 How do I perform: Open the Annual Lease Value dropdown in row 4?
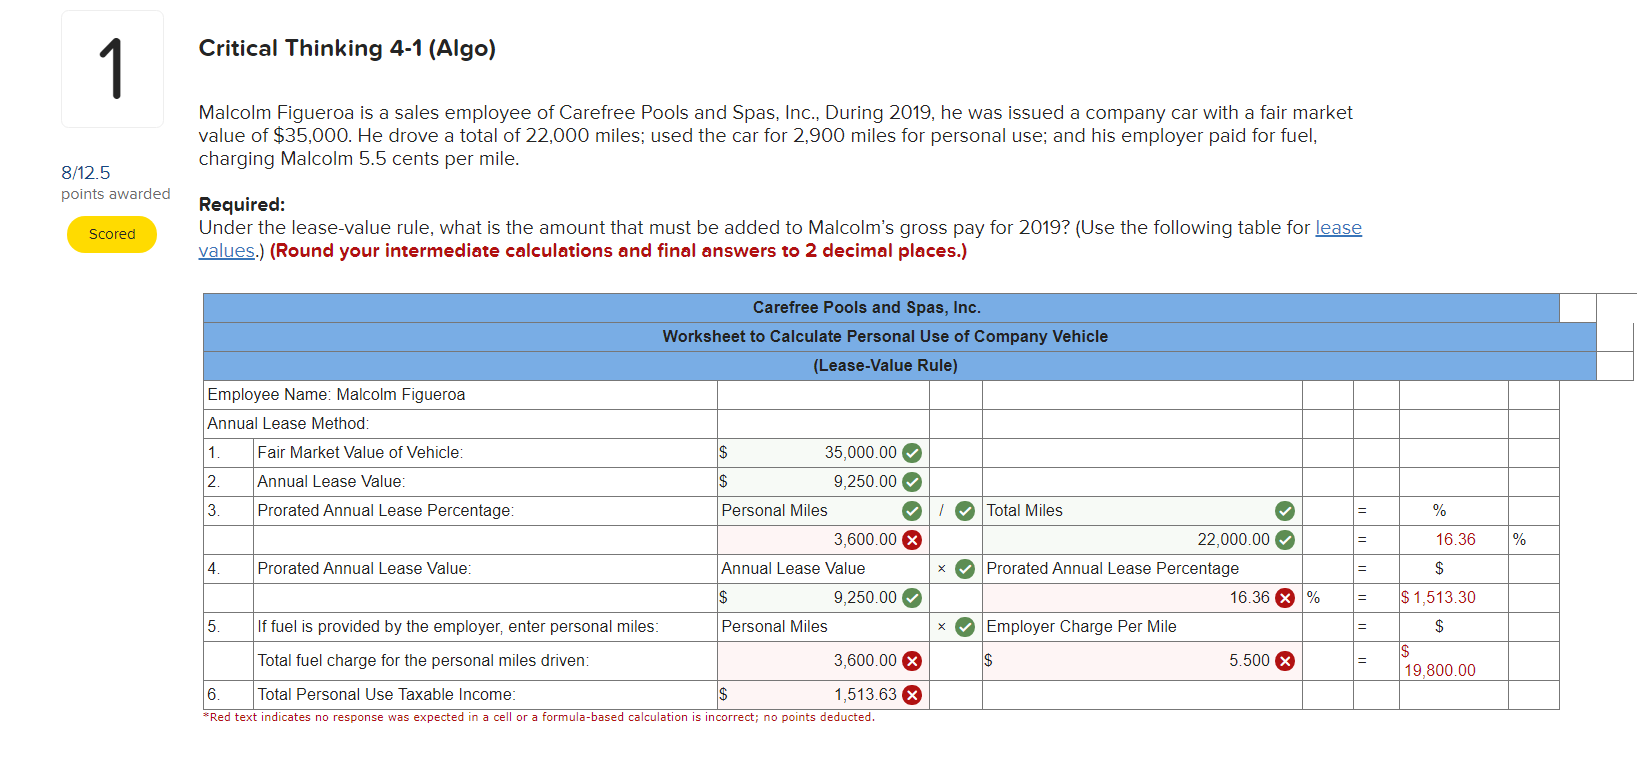(823, 569)
